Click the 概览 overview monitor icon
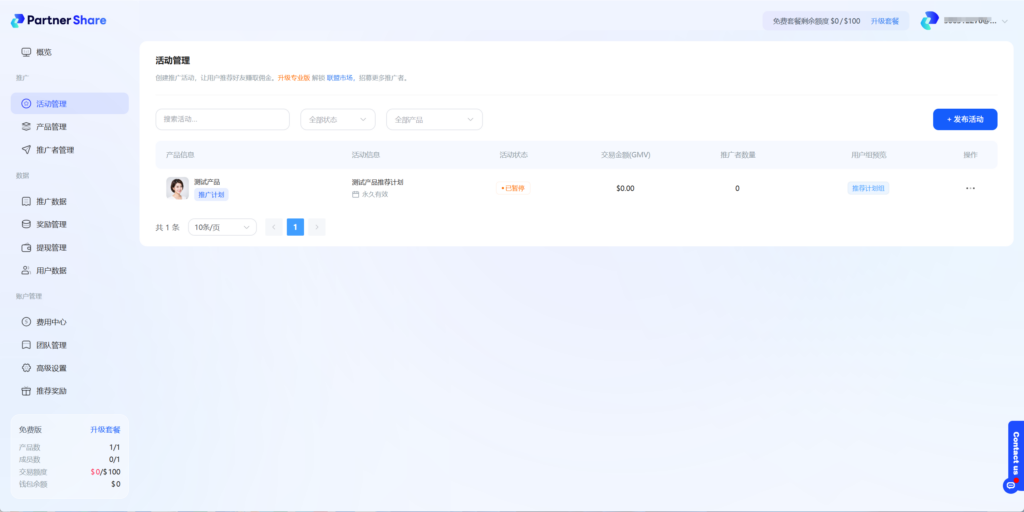 click(x=26, y=52)
